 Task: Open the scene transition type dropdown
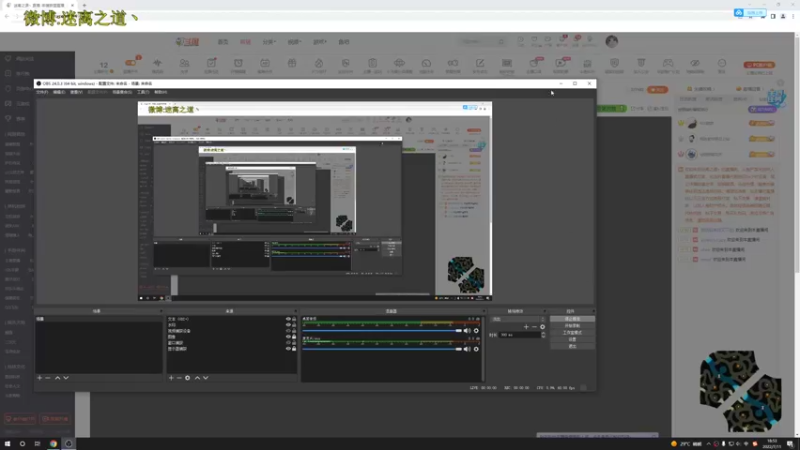click(517, 319)
